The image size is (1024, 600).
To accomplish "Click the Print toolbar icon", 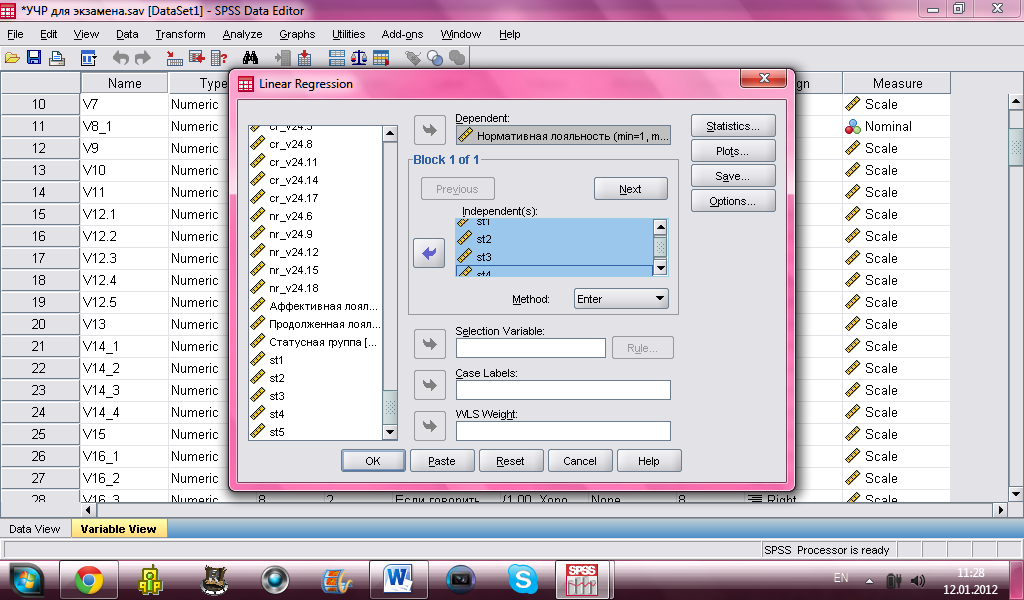I will click(57, 58).
